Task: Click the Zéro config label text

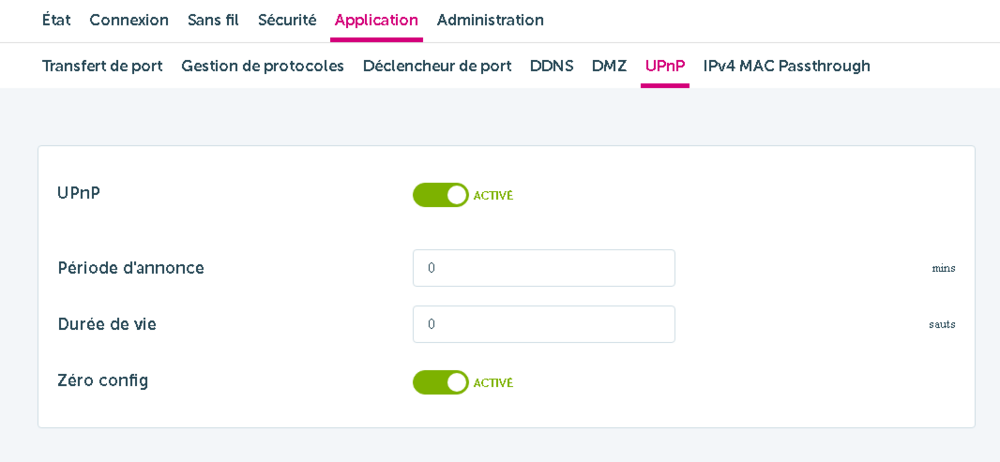Action: [x=103, y=381]
